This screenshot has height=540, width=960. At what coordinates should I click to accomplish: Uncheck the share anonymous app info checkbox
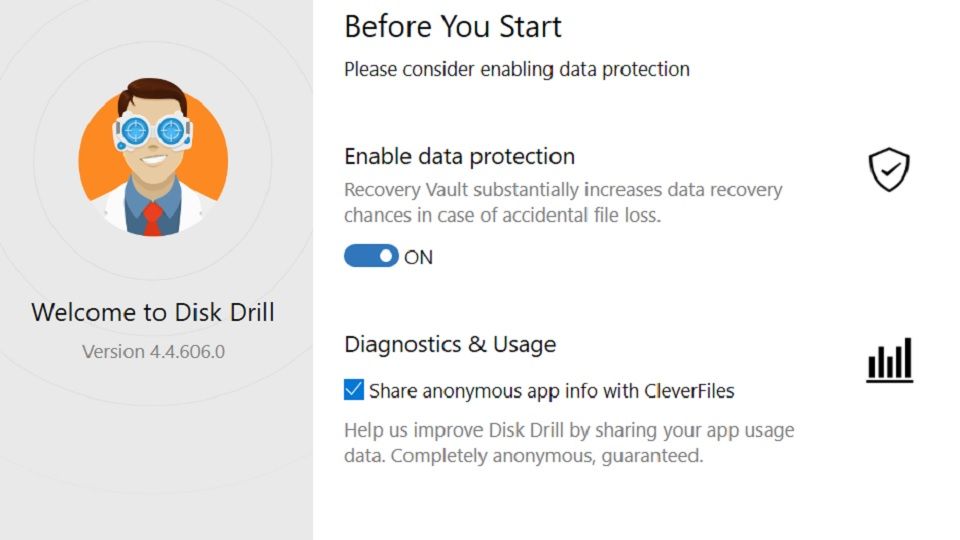[x=354, y=390]
